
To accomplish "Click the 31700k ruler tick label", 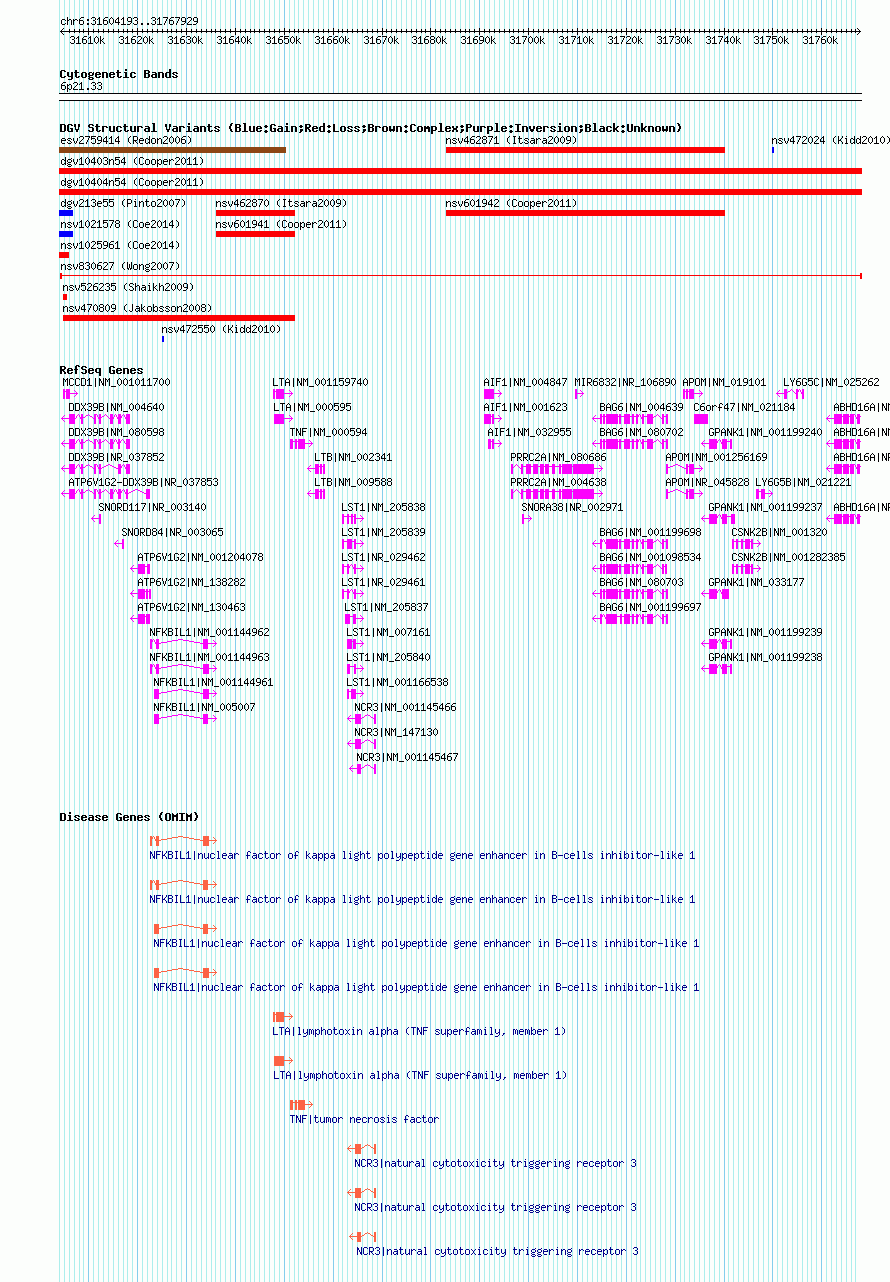I will (527, 40).
